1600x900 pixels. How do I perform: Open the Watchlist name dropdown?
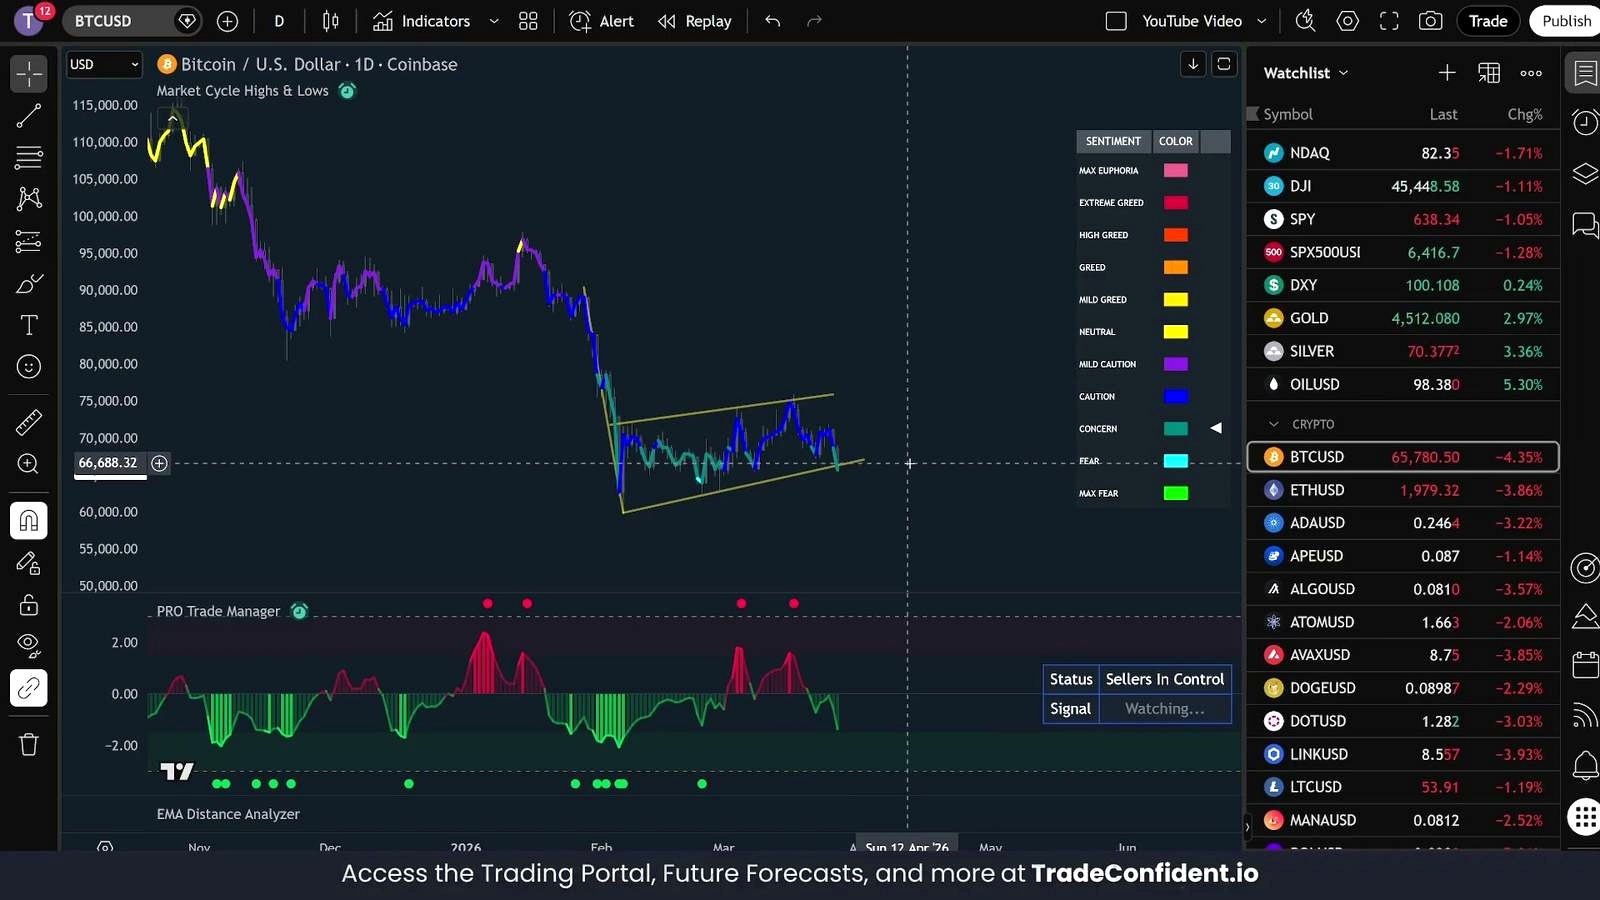point(1306,73)
